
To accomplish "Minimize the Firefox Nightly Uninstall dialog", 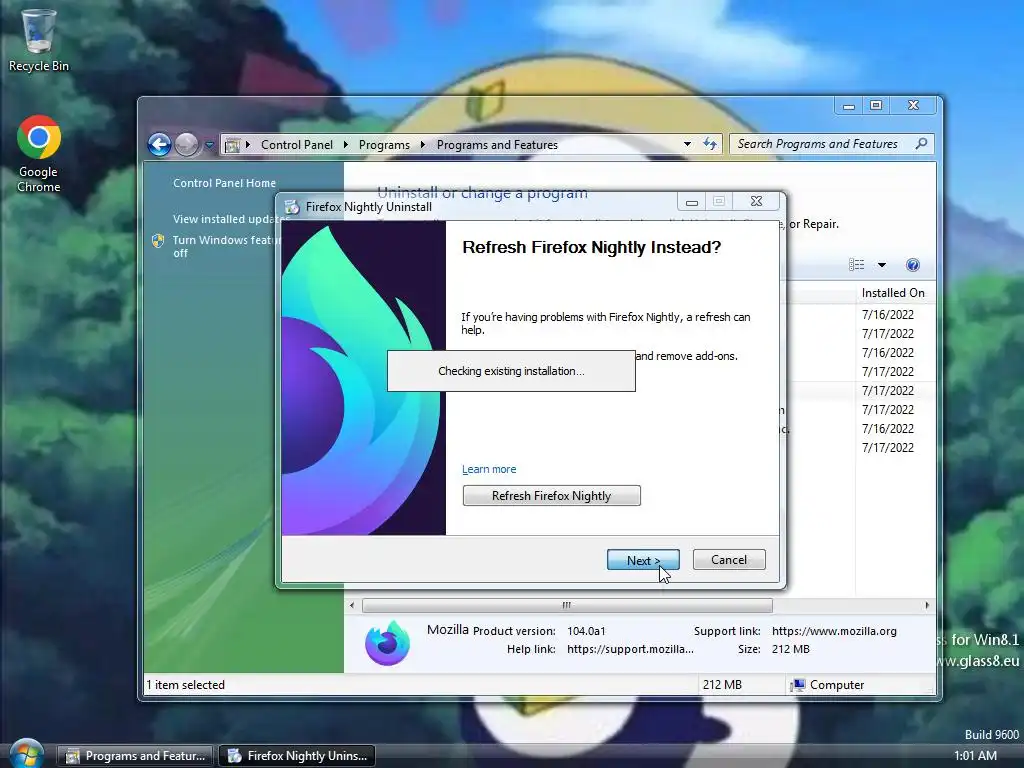I will point(692,202).
